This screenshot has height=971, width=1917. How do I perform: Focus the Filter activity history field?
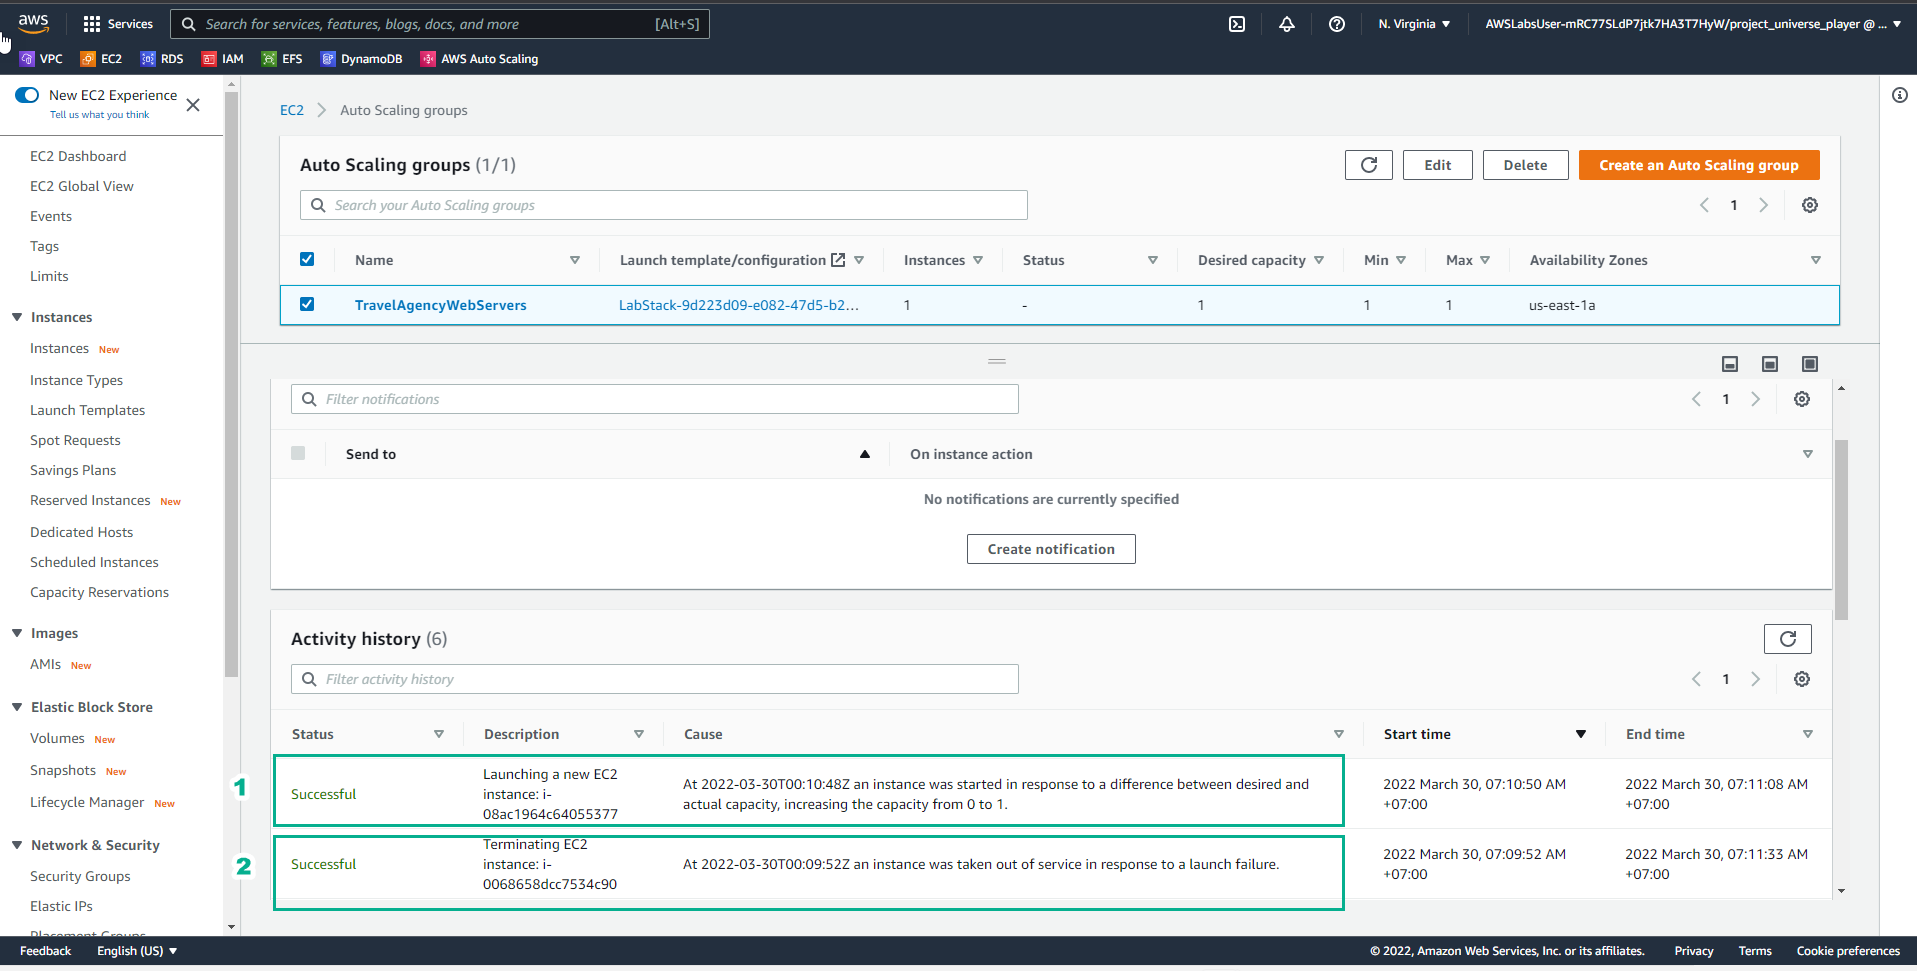click(655, 679)
